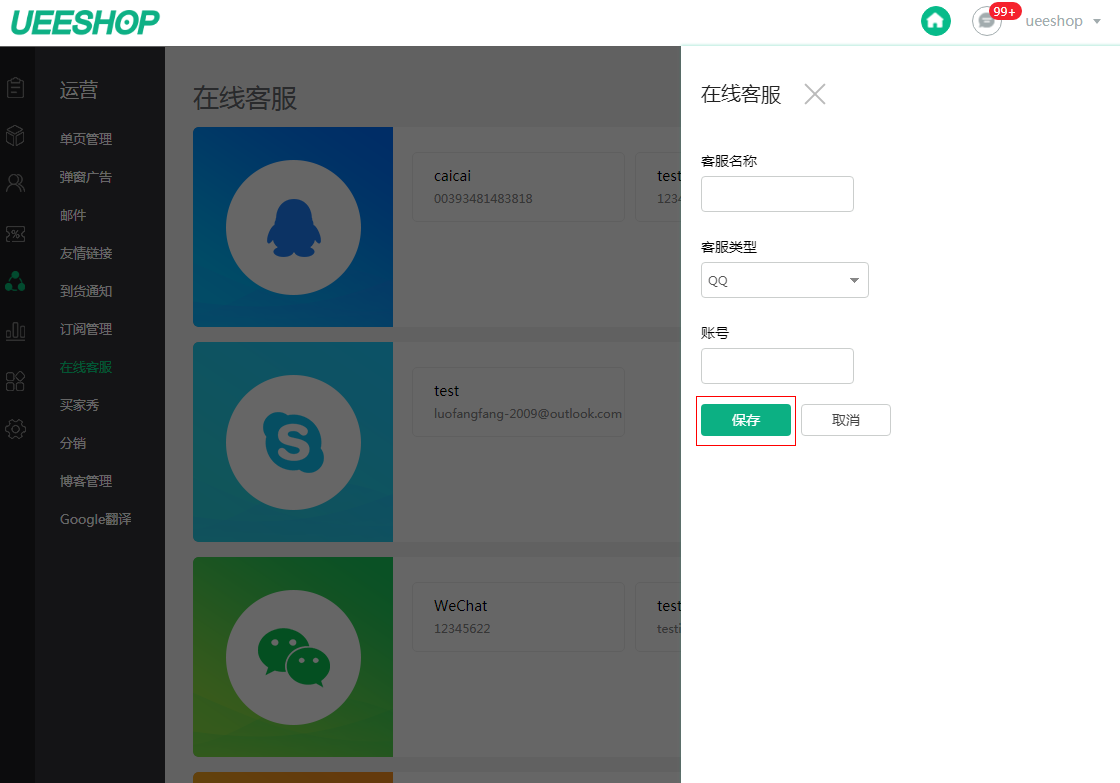Navigate to Google翻译
This screenshot has height=783, width=1120.
point(96,519)
